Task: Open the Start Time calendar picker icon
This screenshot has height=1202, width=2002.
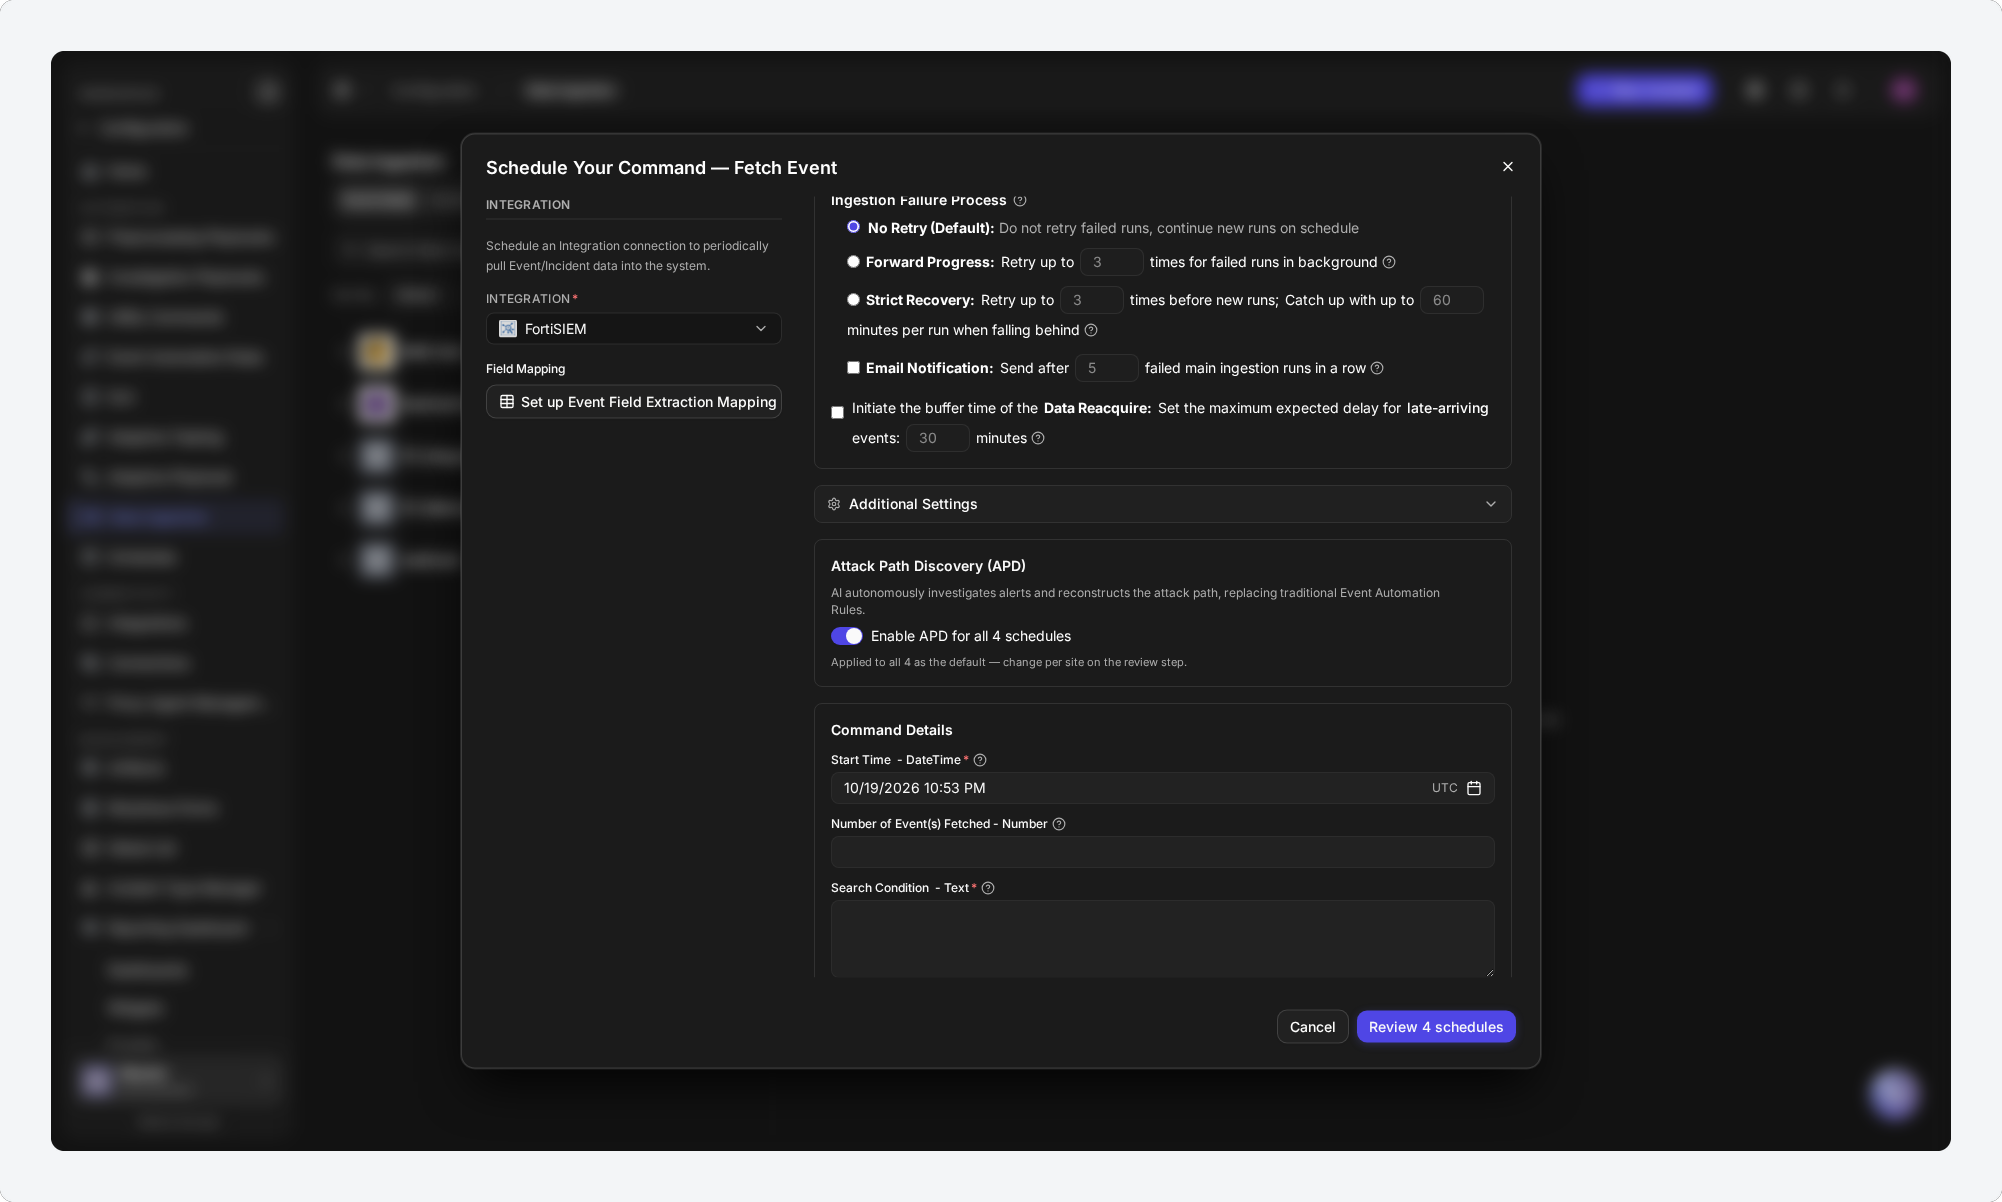Action: pos(1474,788)
